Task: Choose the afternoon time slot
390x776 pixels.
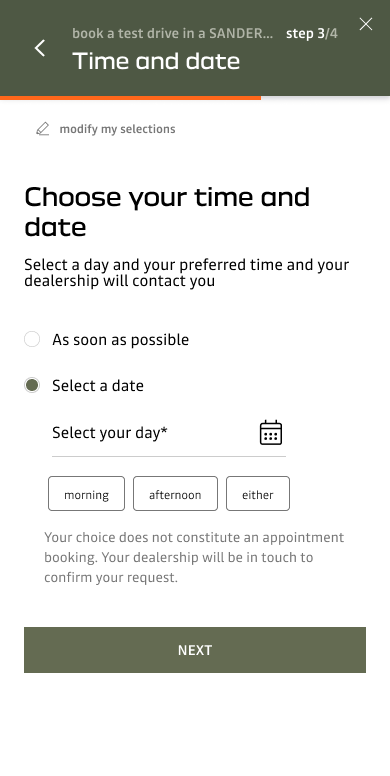Action: click(175, 493)
